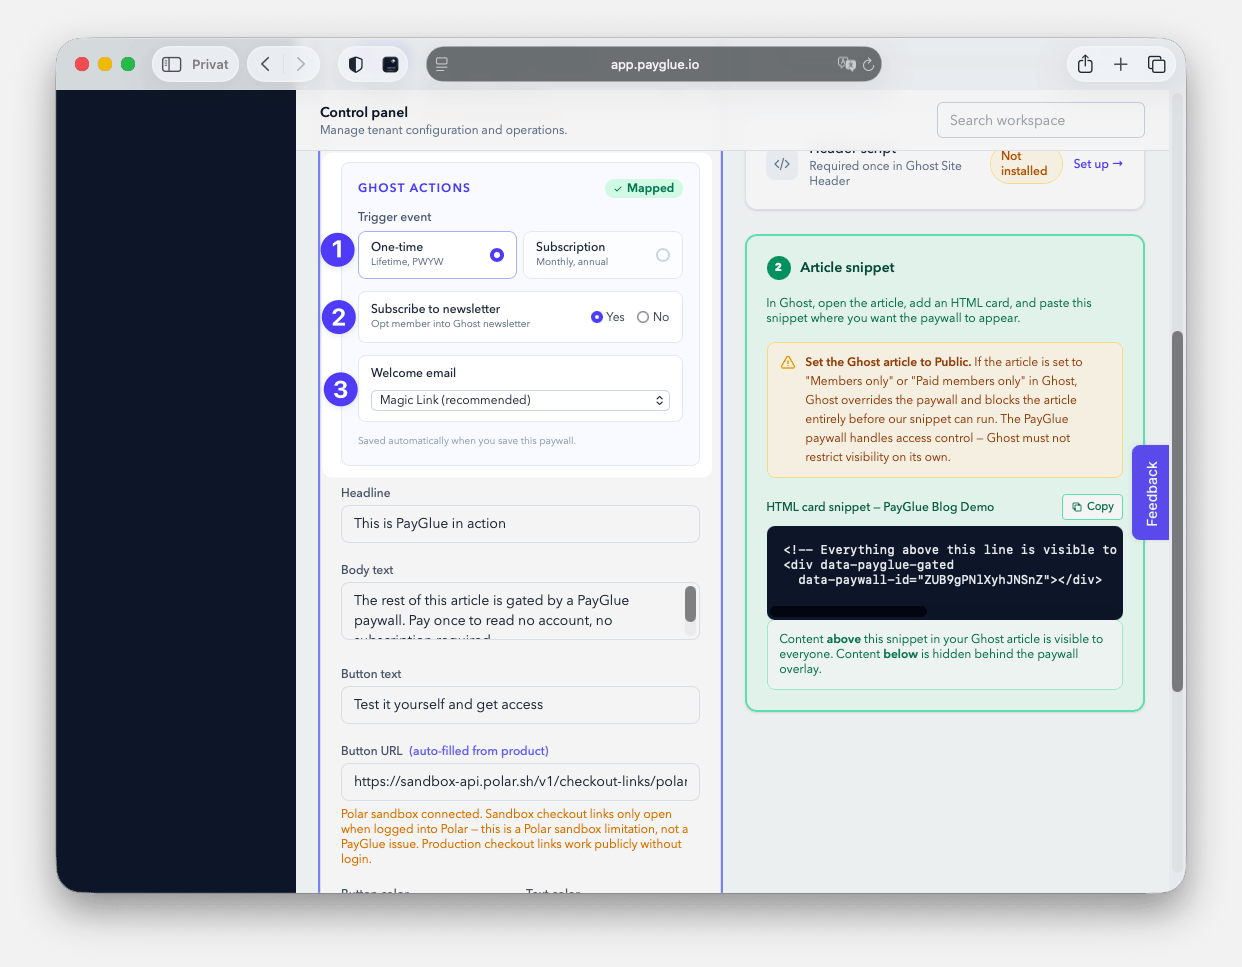Go back with the Safari back arrow
1242x967 pixels.
[x=265, y=64]
